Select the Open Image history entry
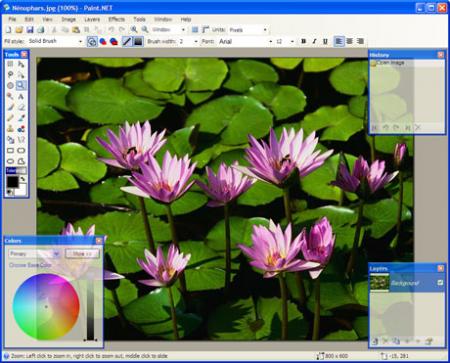Screen dimensions: 450x363 pyautogui.click(x=407, y=63)
